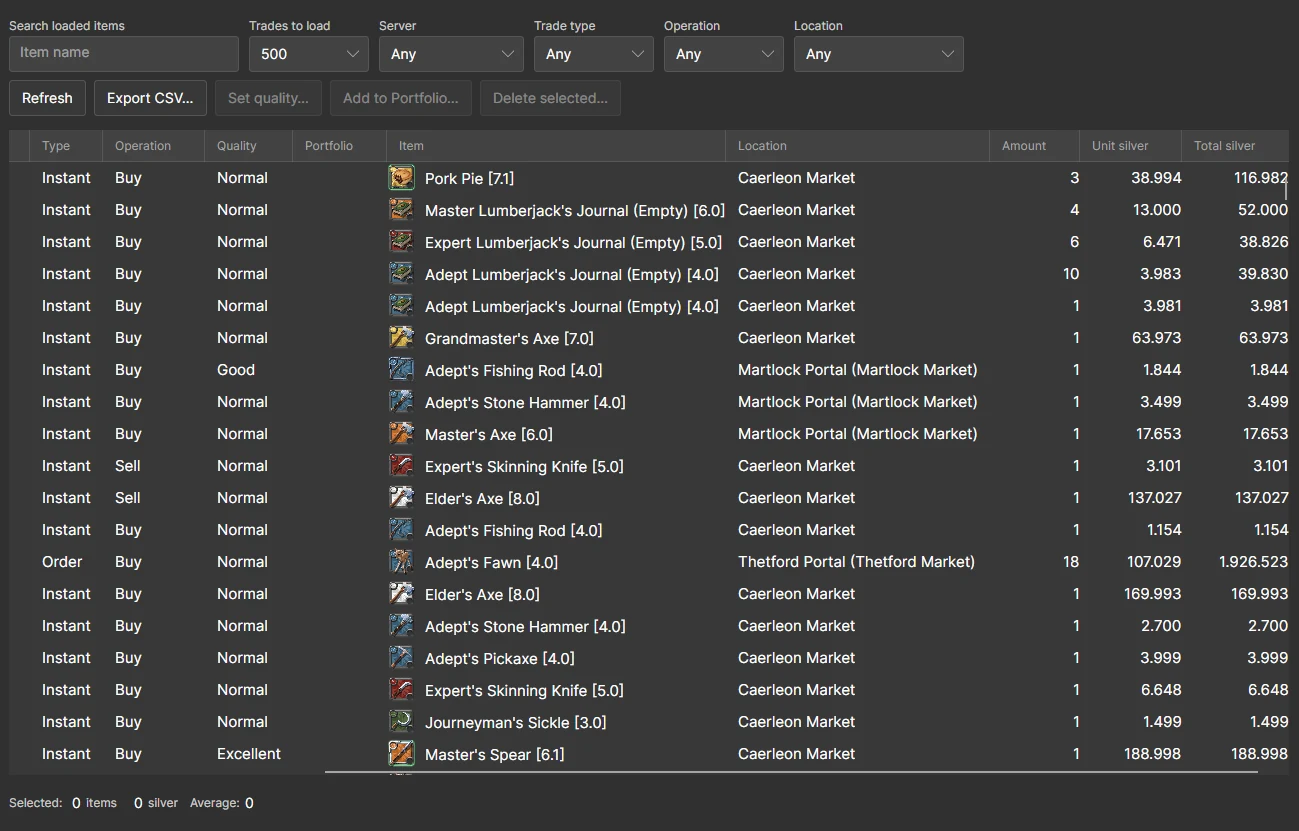Select the Thetford Portal (Thetford Market) cell

pyautogui.click(x=856, y=562)
